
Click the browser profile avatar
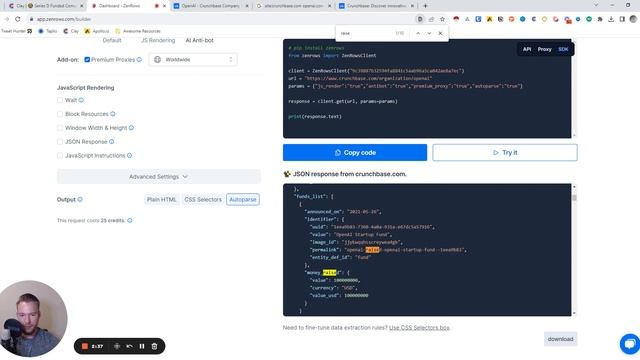(x=633, y=19)
